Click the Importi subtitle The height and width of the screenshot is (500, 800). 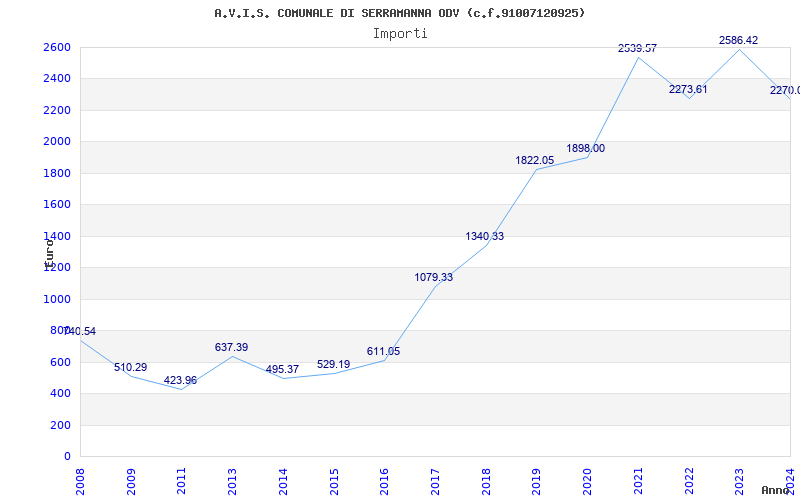400,34
